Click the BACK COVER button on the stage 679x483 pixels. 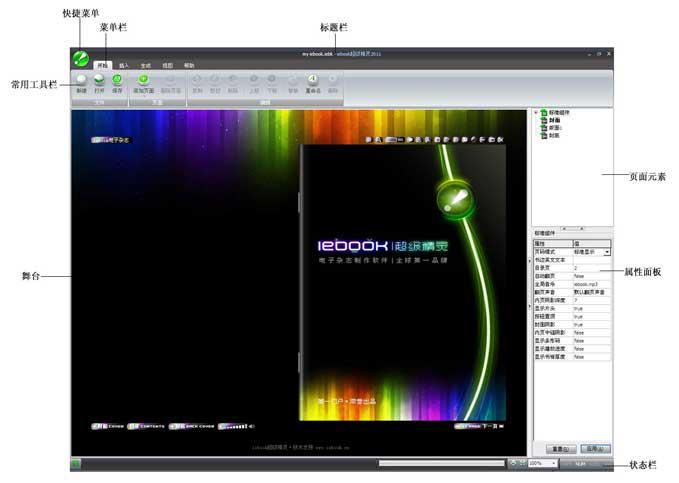pyautogui.click(x=191, y=426)
